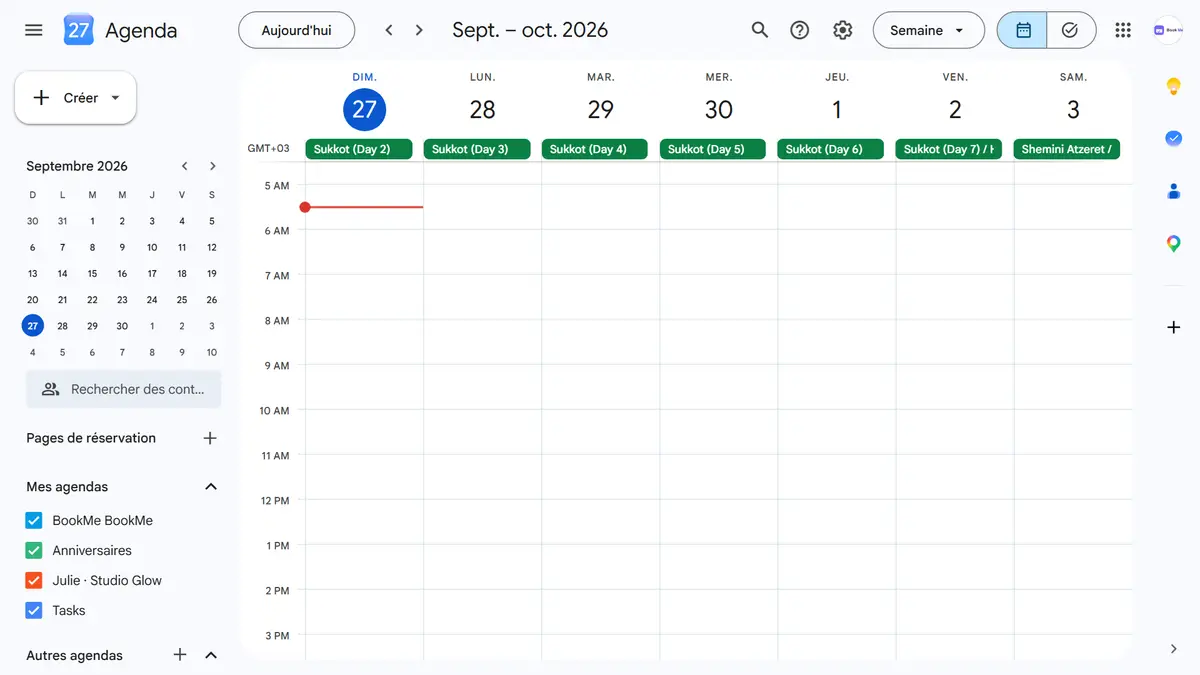Select day 15 in mini calendar
Screen dimensions: 1200x675
[92, 273]
